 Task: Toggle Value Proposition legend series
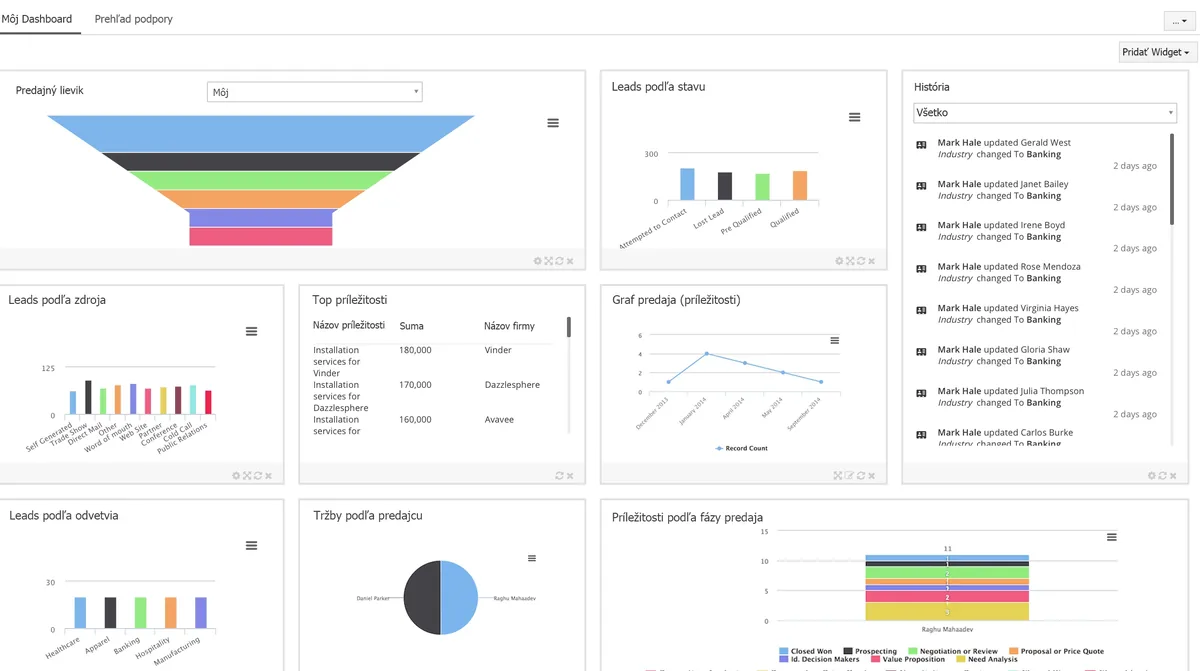[x=907, y=659]
